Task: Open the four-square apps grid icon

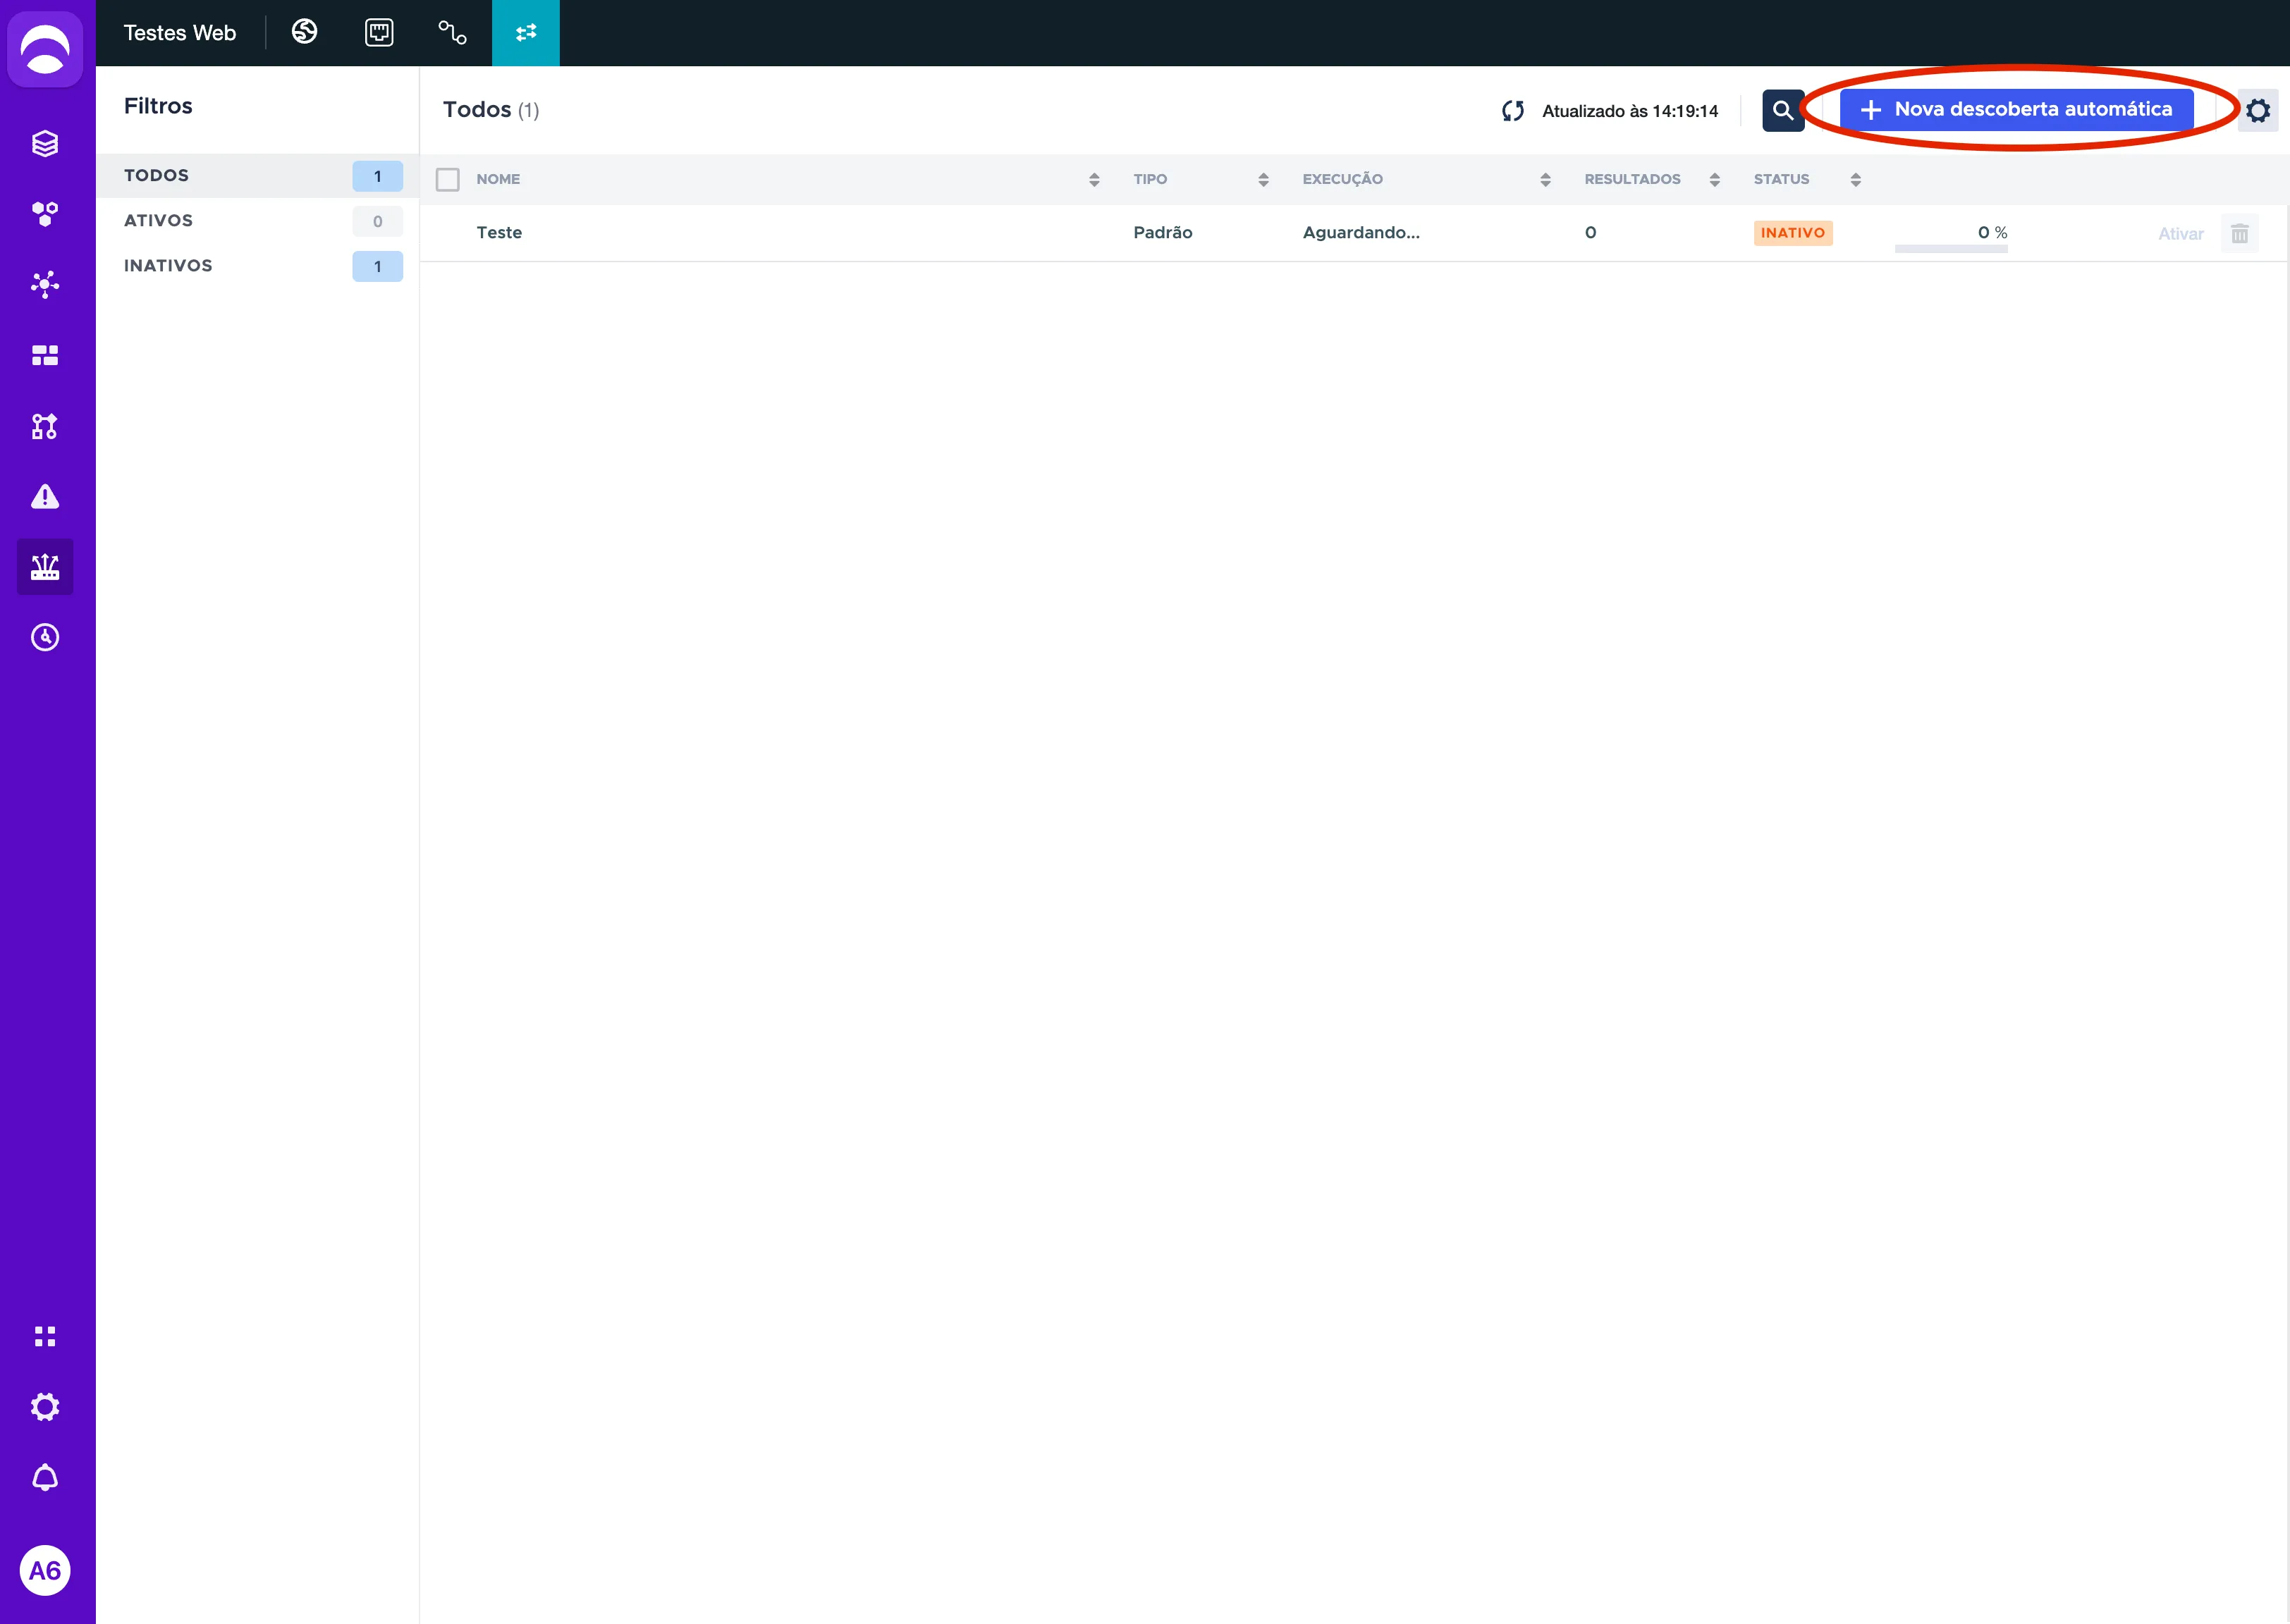Action: point(45,1336)
